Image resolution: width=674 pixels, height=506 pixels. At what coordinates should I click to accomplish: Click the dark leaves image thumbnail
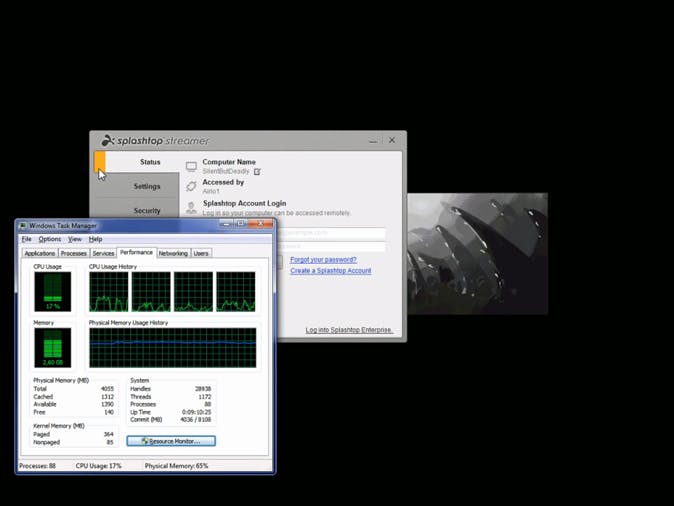(478, 254)
